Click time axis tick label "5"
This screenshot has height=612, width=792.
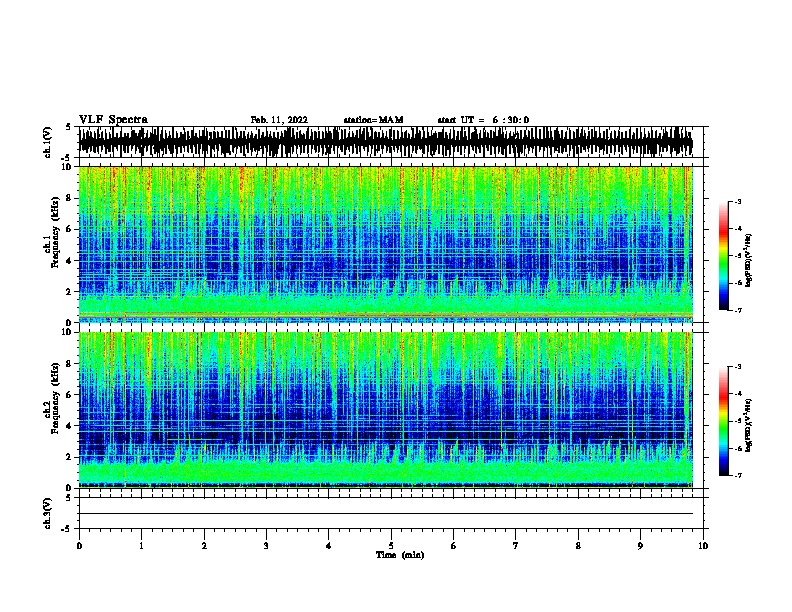391,545
